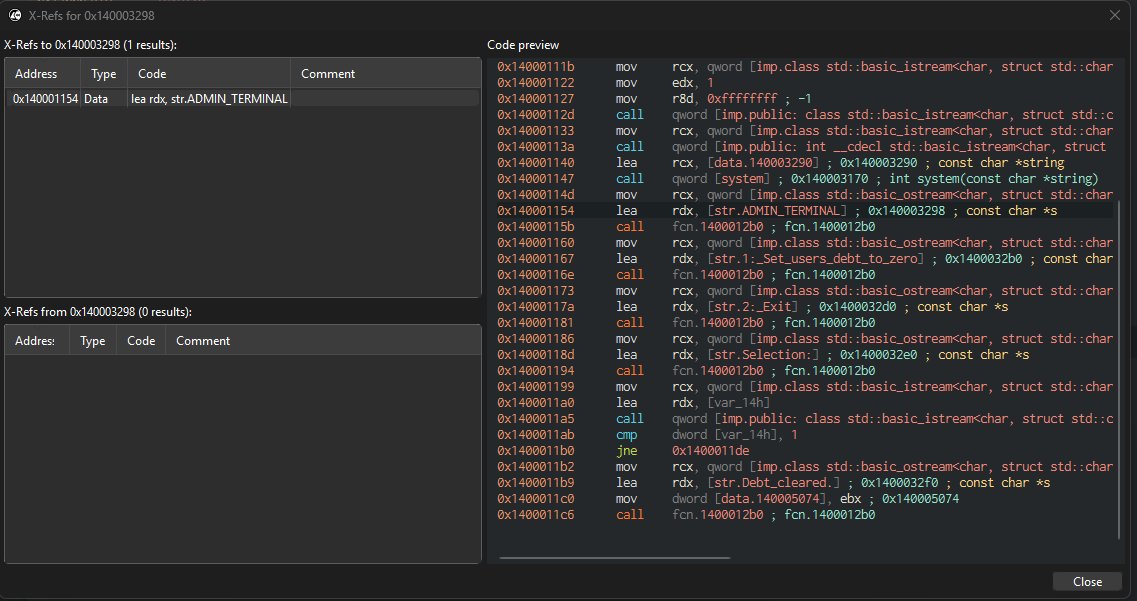Click the Cutter application icon in the title bar
This screenshot has height=601, width=1137.
tap(14, 15)
